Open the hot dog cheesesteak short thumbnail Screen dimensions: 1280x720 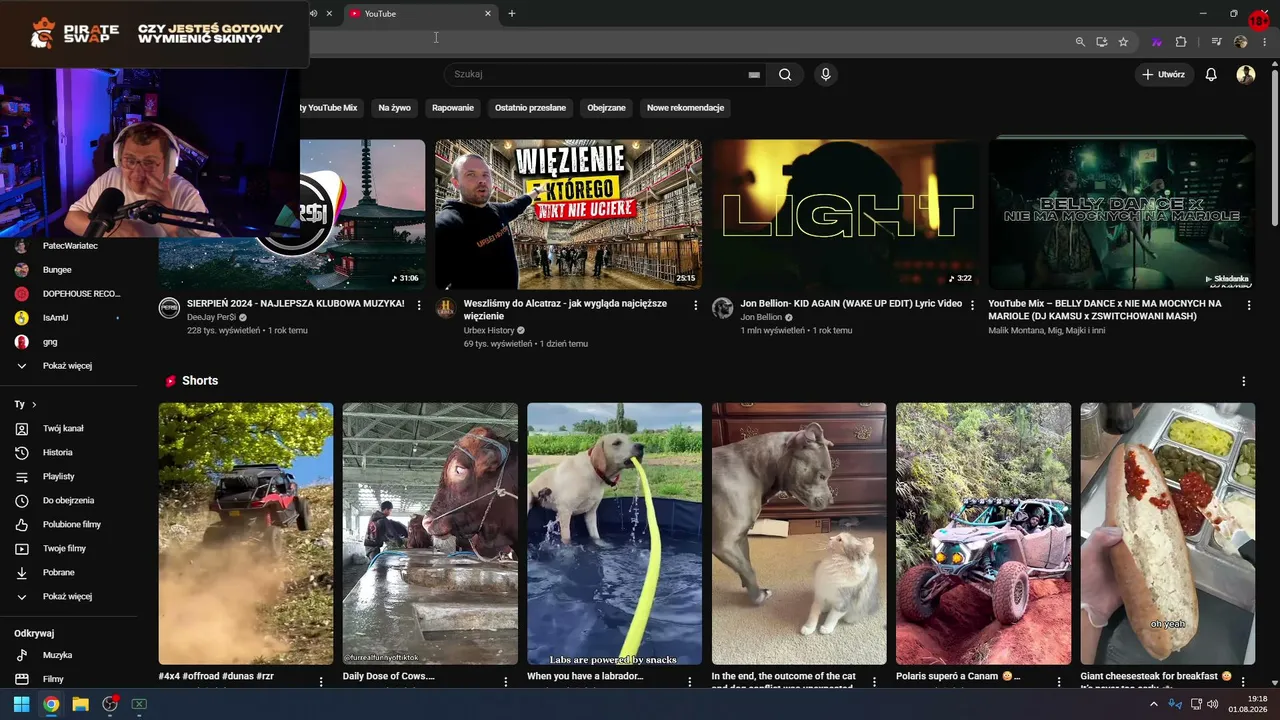1167,534
